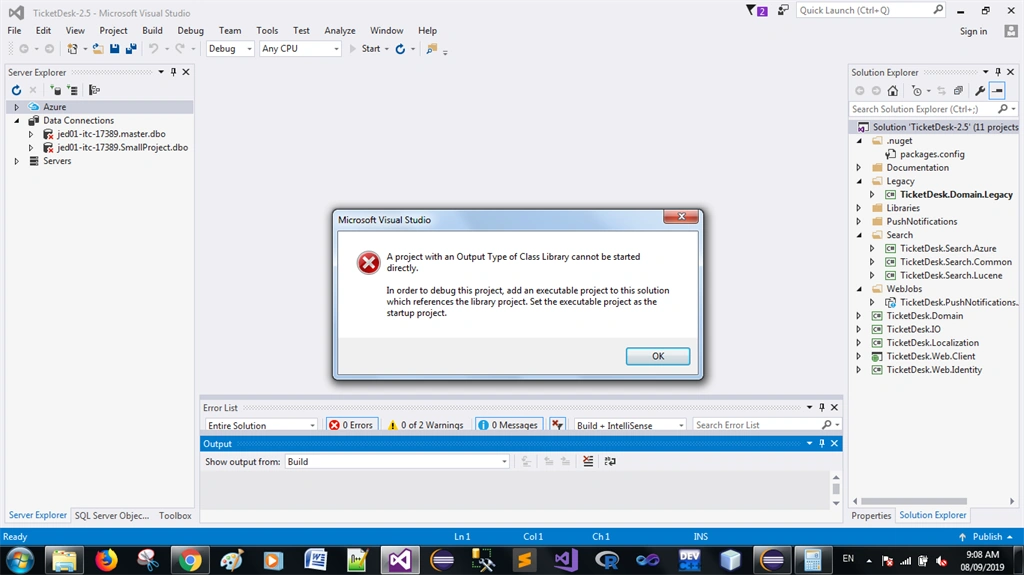Click the Save All toolbar icon
Image resolution: width=1024 pixels, height=575 pixels.
pyautogui.click(x=131, y=49)
